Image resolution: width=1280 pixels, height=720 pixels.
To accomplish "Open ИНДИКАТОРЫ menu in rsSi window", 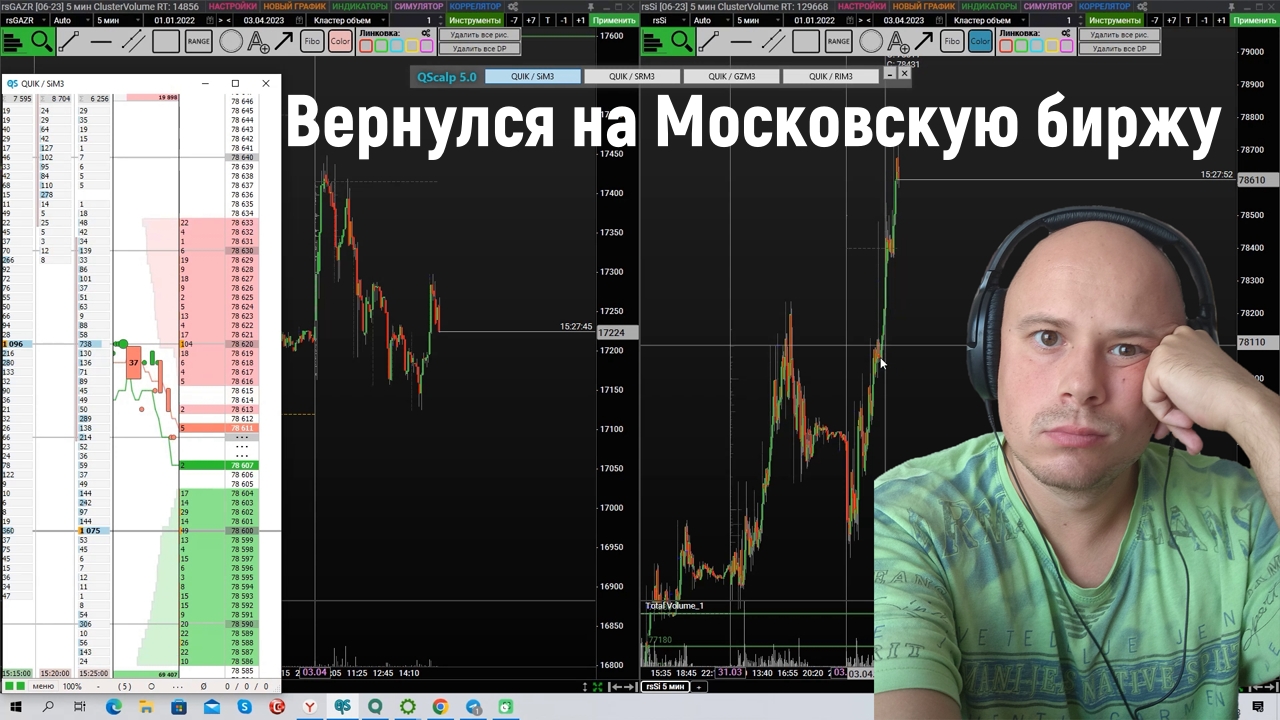I will tap(989, 6).
